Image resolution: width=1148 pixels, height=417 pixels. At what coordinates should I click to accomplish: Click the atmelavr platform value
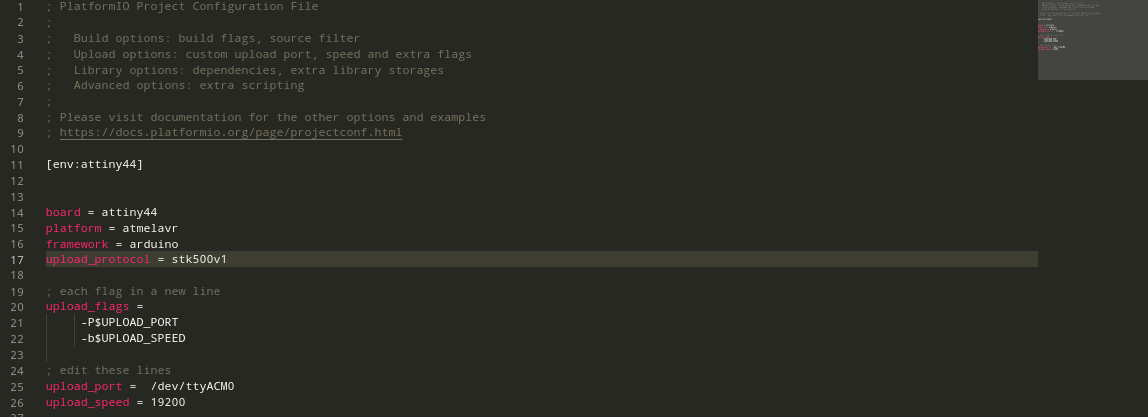pyautogui.click(x=150, y=228)
